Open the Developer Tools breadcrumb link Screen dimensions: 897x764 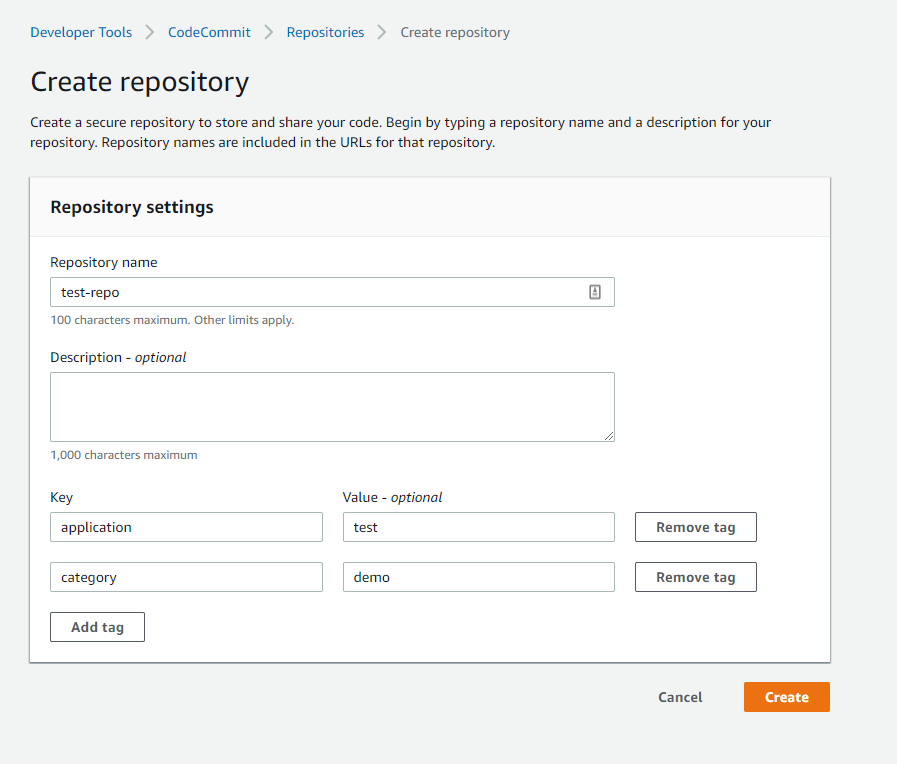(81, 32)
